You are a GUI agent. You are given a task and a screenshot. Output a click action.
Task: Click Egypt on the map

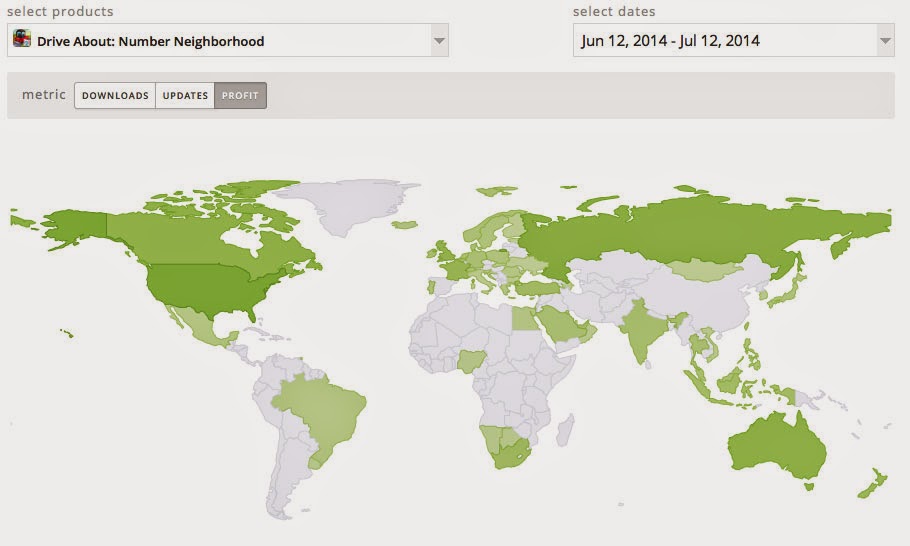(x=524, y=319)
